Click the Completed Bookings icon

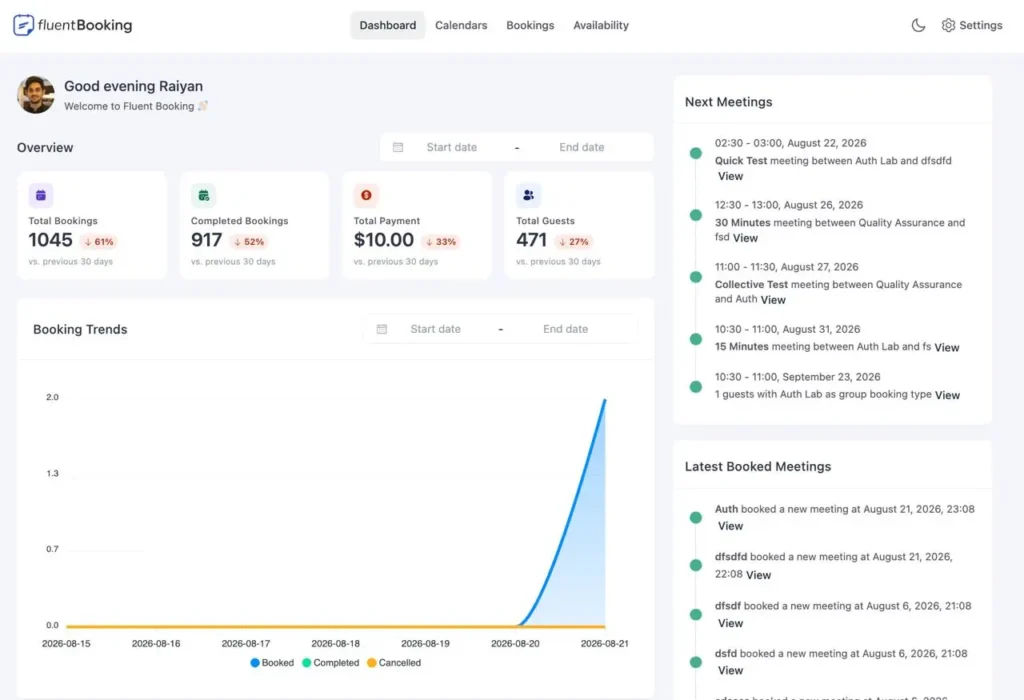(x=204, y=195)
